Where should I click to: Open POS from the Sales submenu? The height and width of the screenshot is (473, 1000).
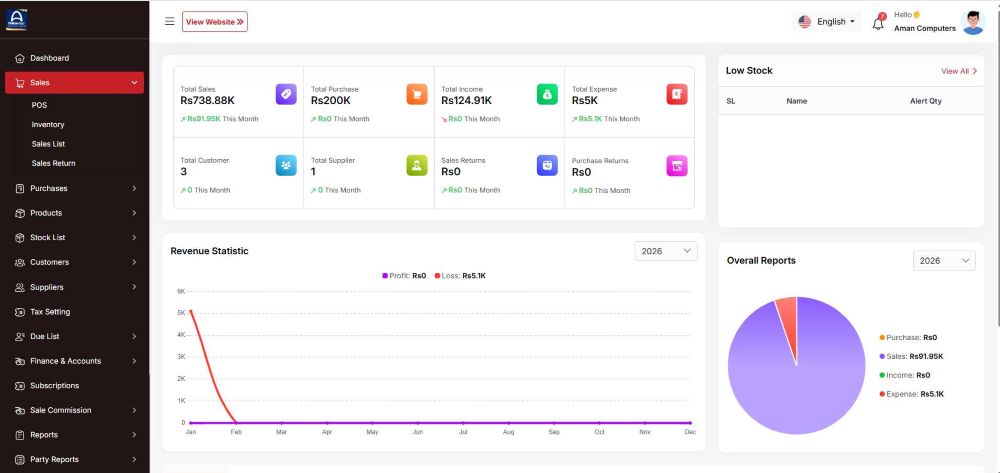click(39, 105)
